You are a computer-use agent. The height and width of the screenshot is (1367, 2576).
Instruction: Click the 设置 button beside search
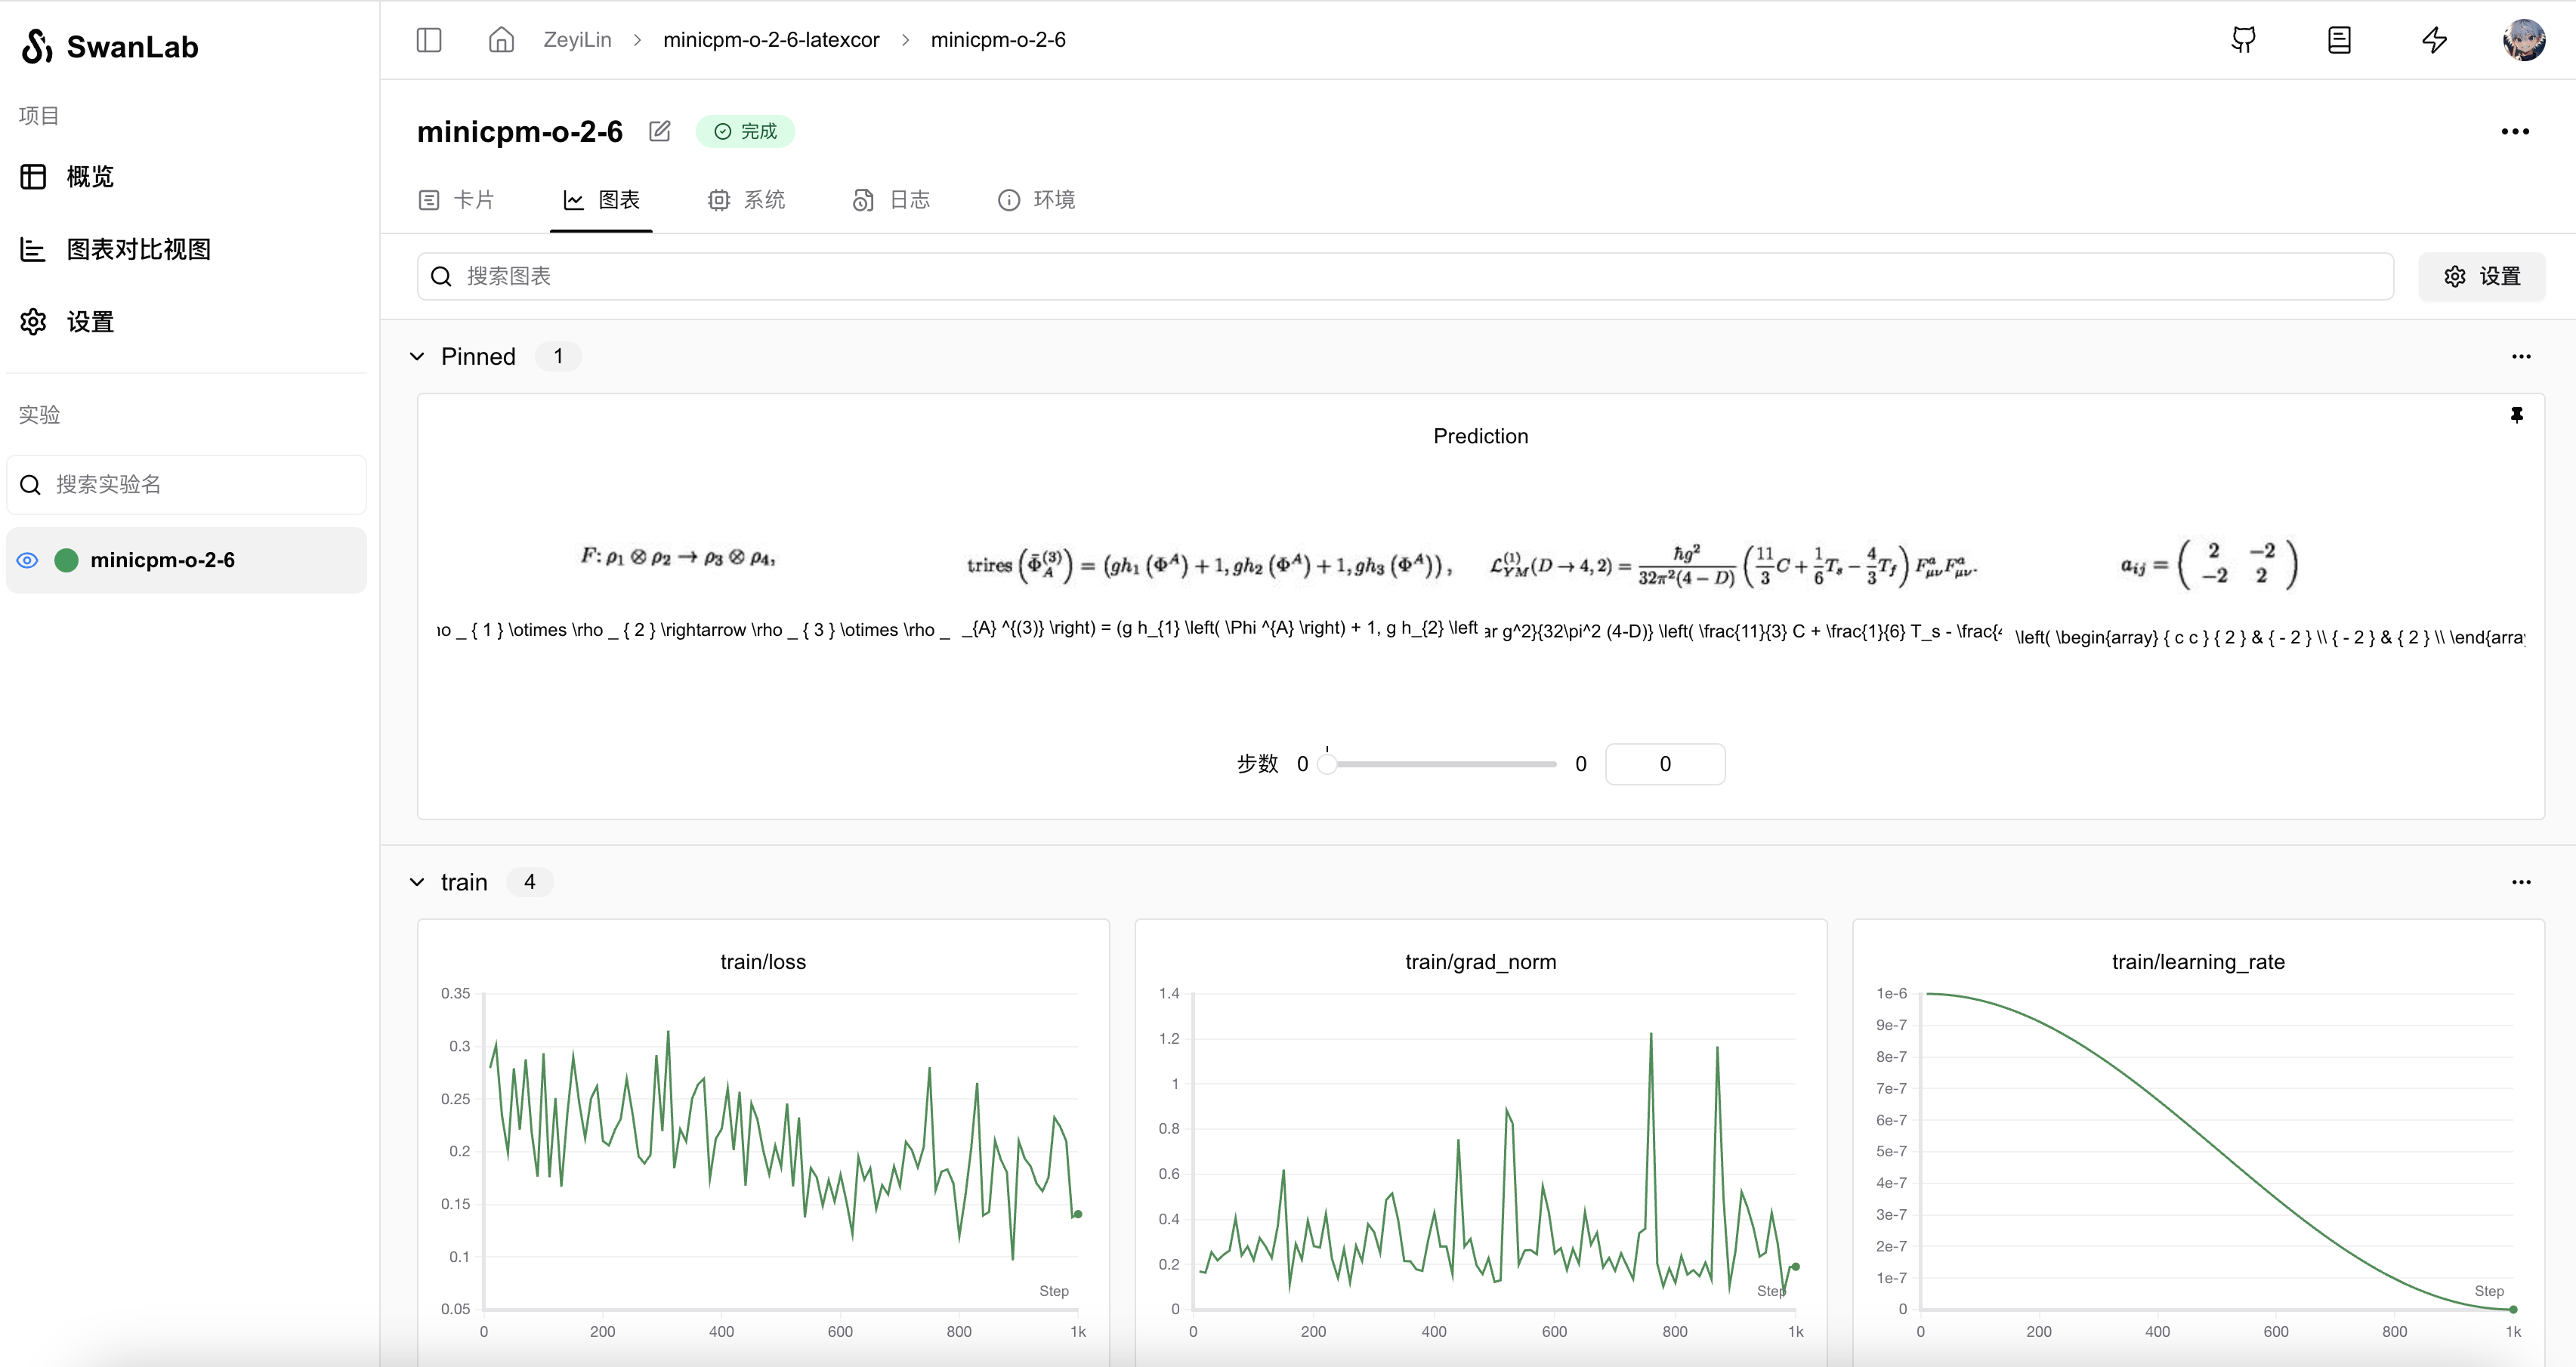2481,276
